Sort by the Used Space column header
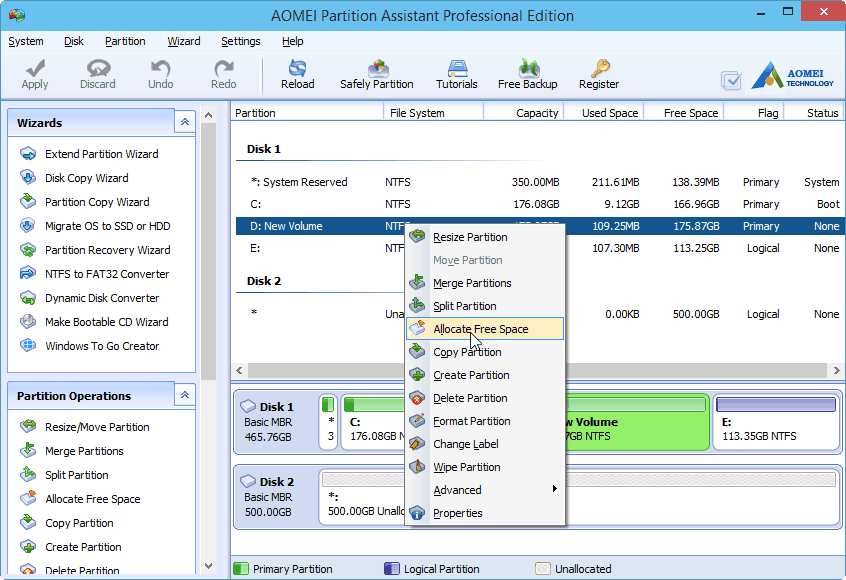Image resolution: width=846 pixels, height=580 pixels. tap(604, 113)
